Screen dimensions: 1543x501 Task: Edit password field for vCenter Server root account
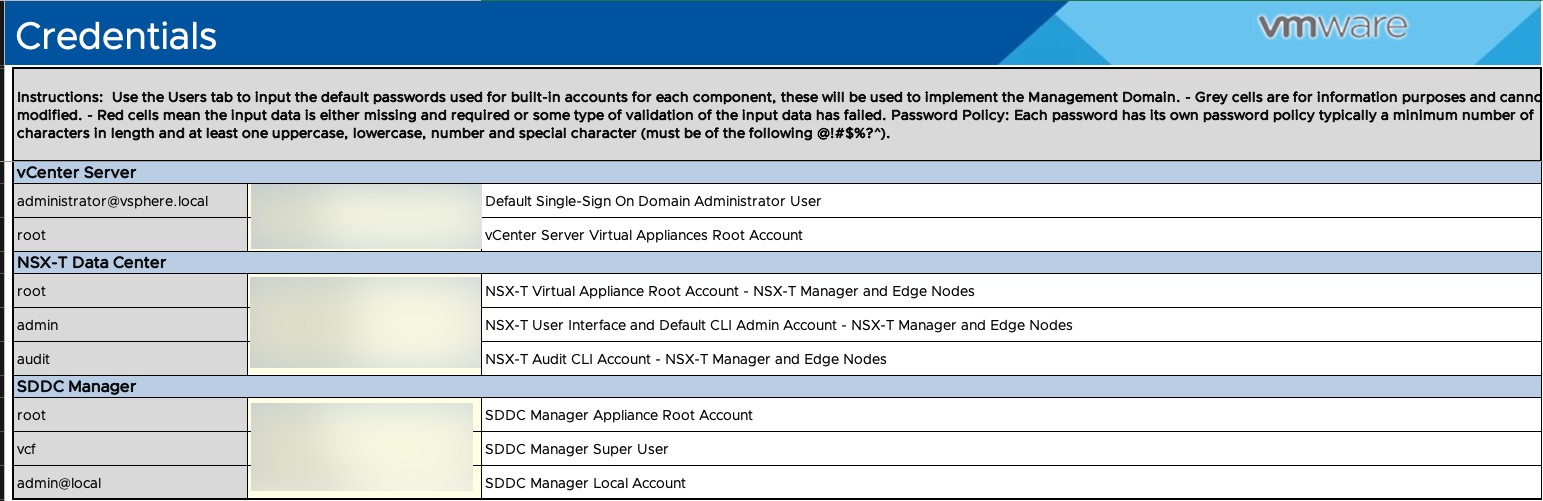[364, 235]
